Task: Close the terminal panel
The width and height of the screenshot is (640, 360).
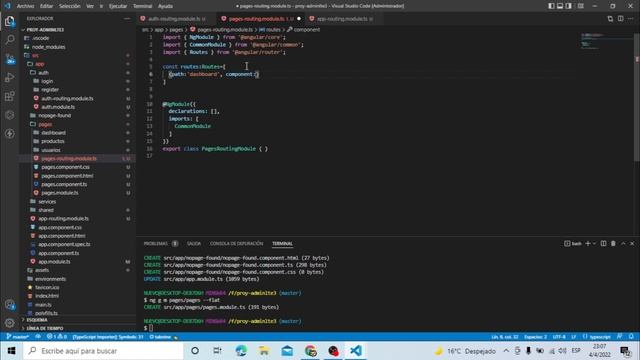Action: tap(632, 244)
